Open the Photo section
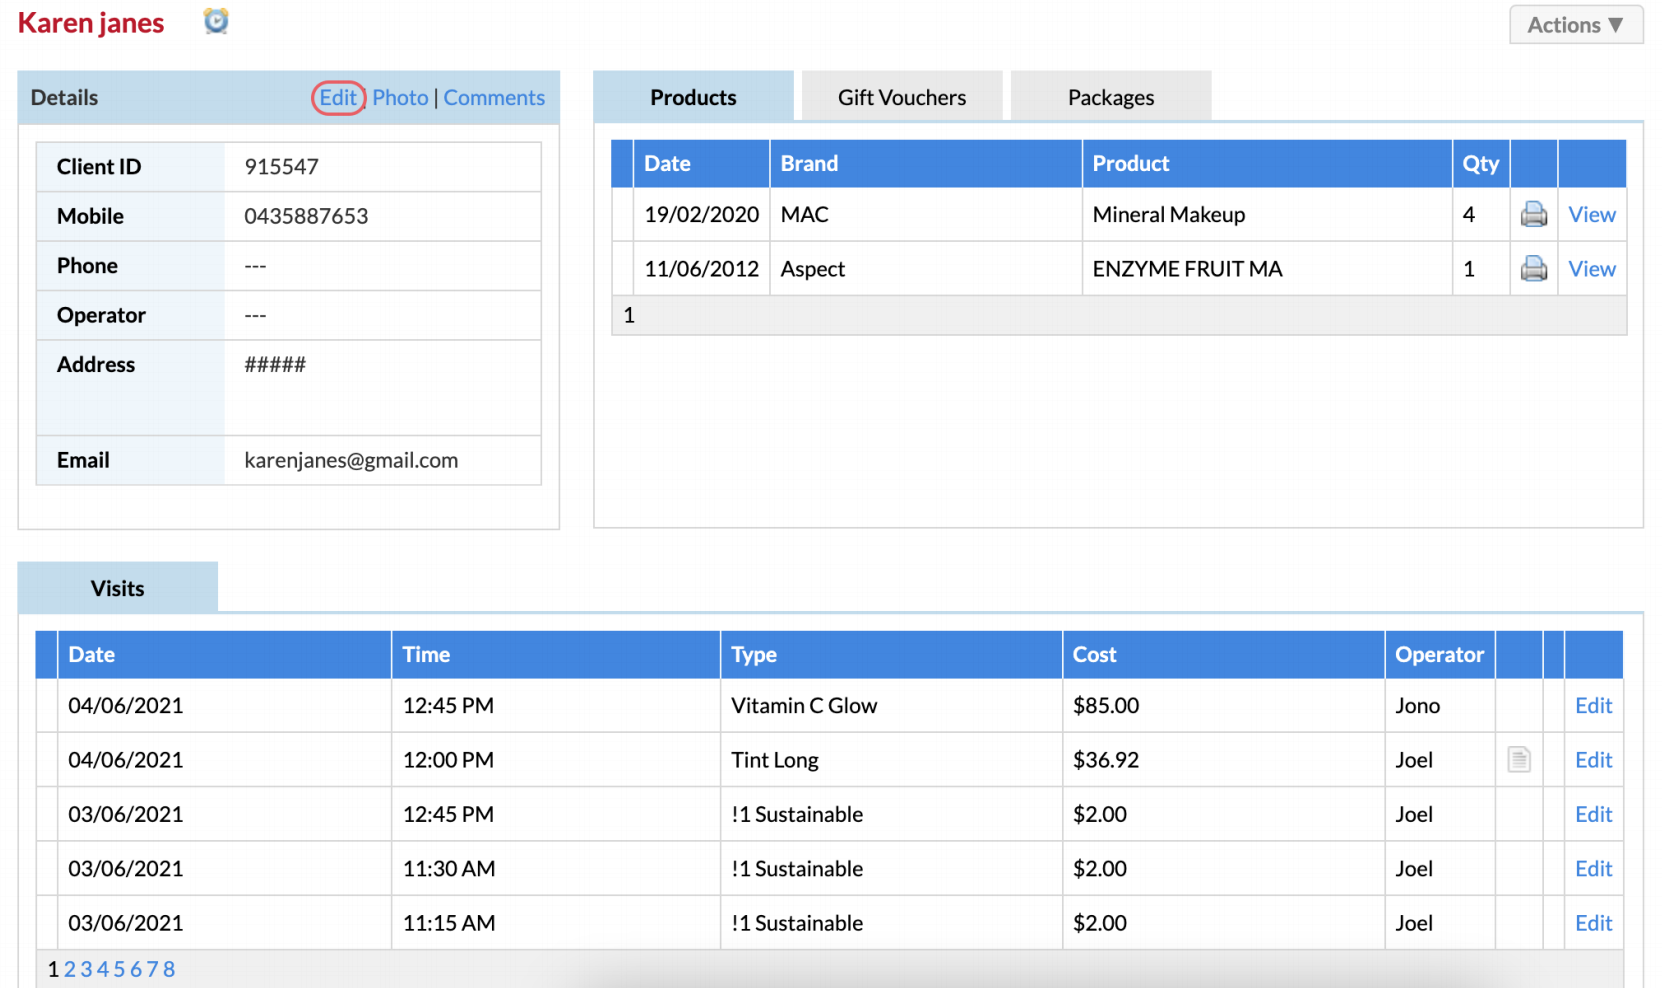This screenshot has width=1662, height=988. tap(400, 97)
